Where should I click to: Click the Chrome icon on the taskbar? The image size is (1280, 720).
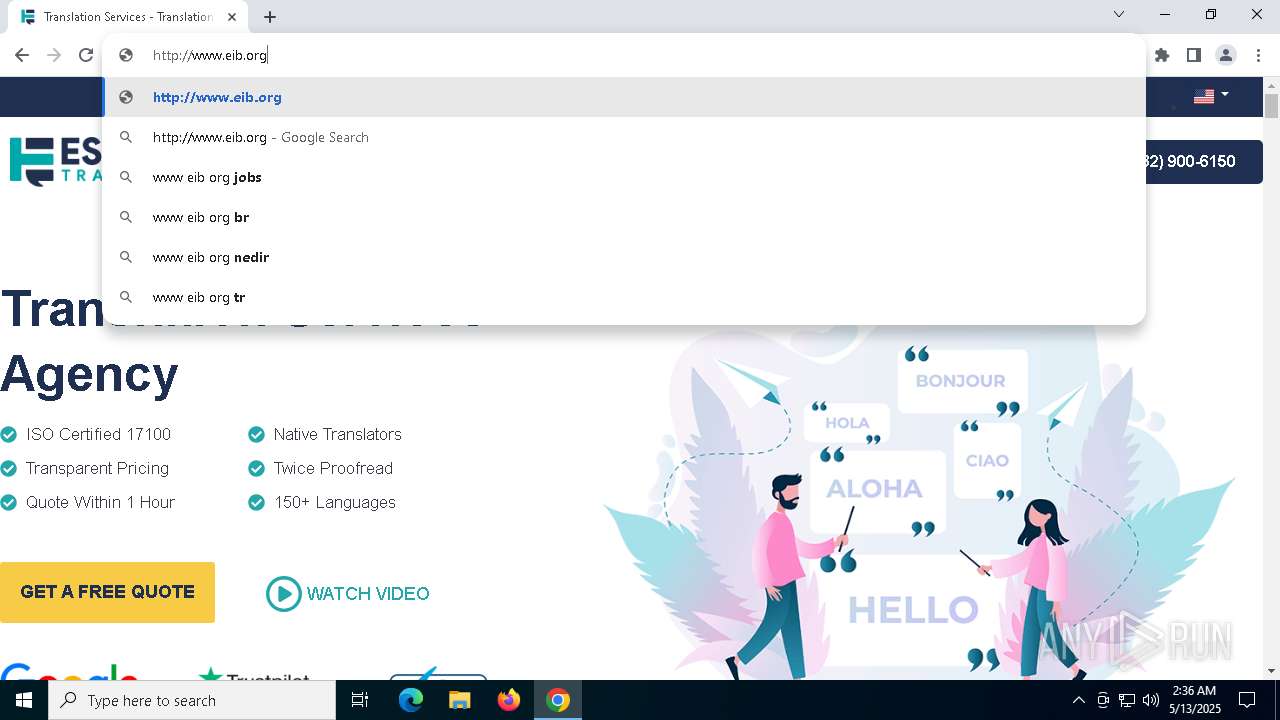tap(558, 700)
